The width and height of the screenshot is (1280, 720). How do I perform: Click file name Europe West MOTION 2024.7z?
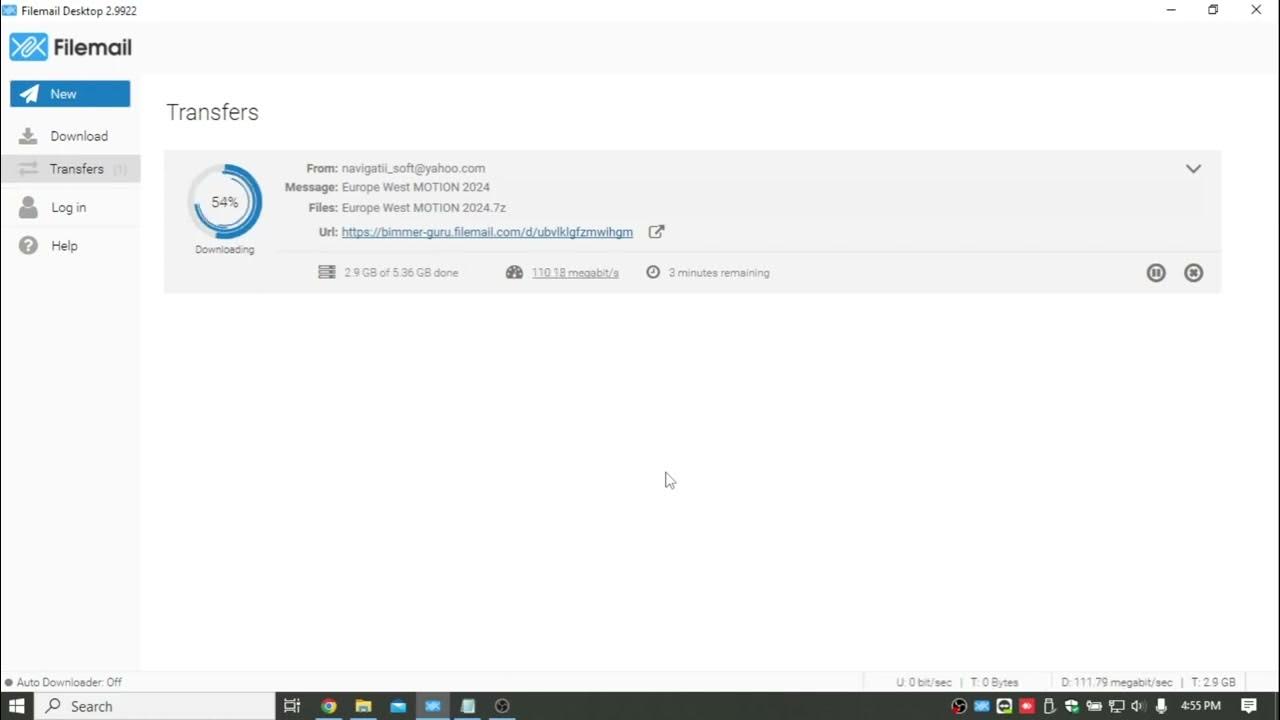424,208
